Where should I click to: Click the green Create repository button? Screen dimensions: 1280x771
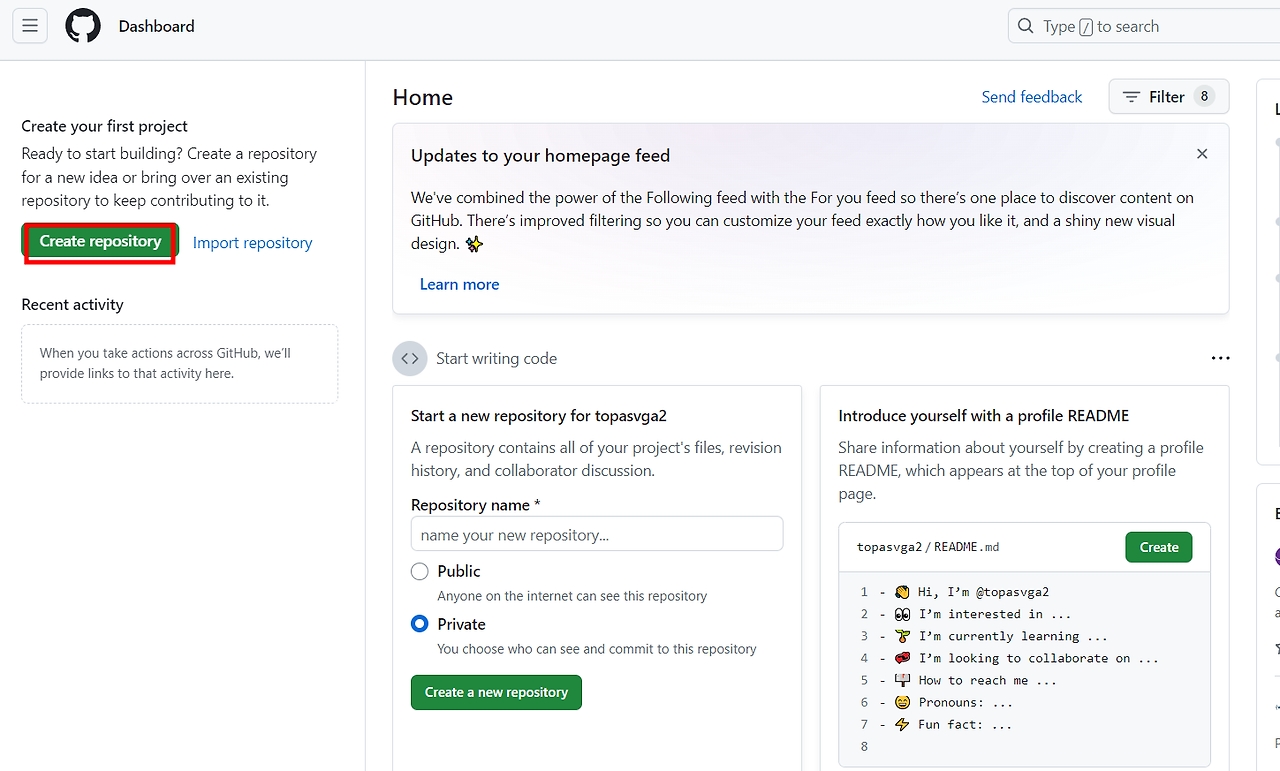click(100, 242)
